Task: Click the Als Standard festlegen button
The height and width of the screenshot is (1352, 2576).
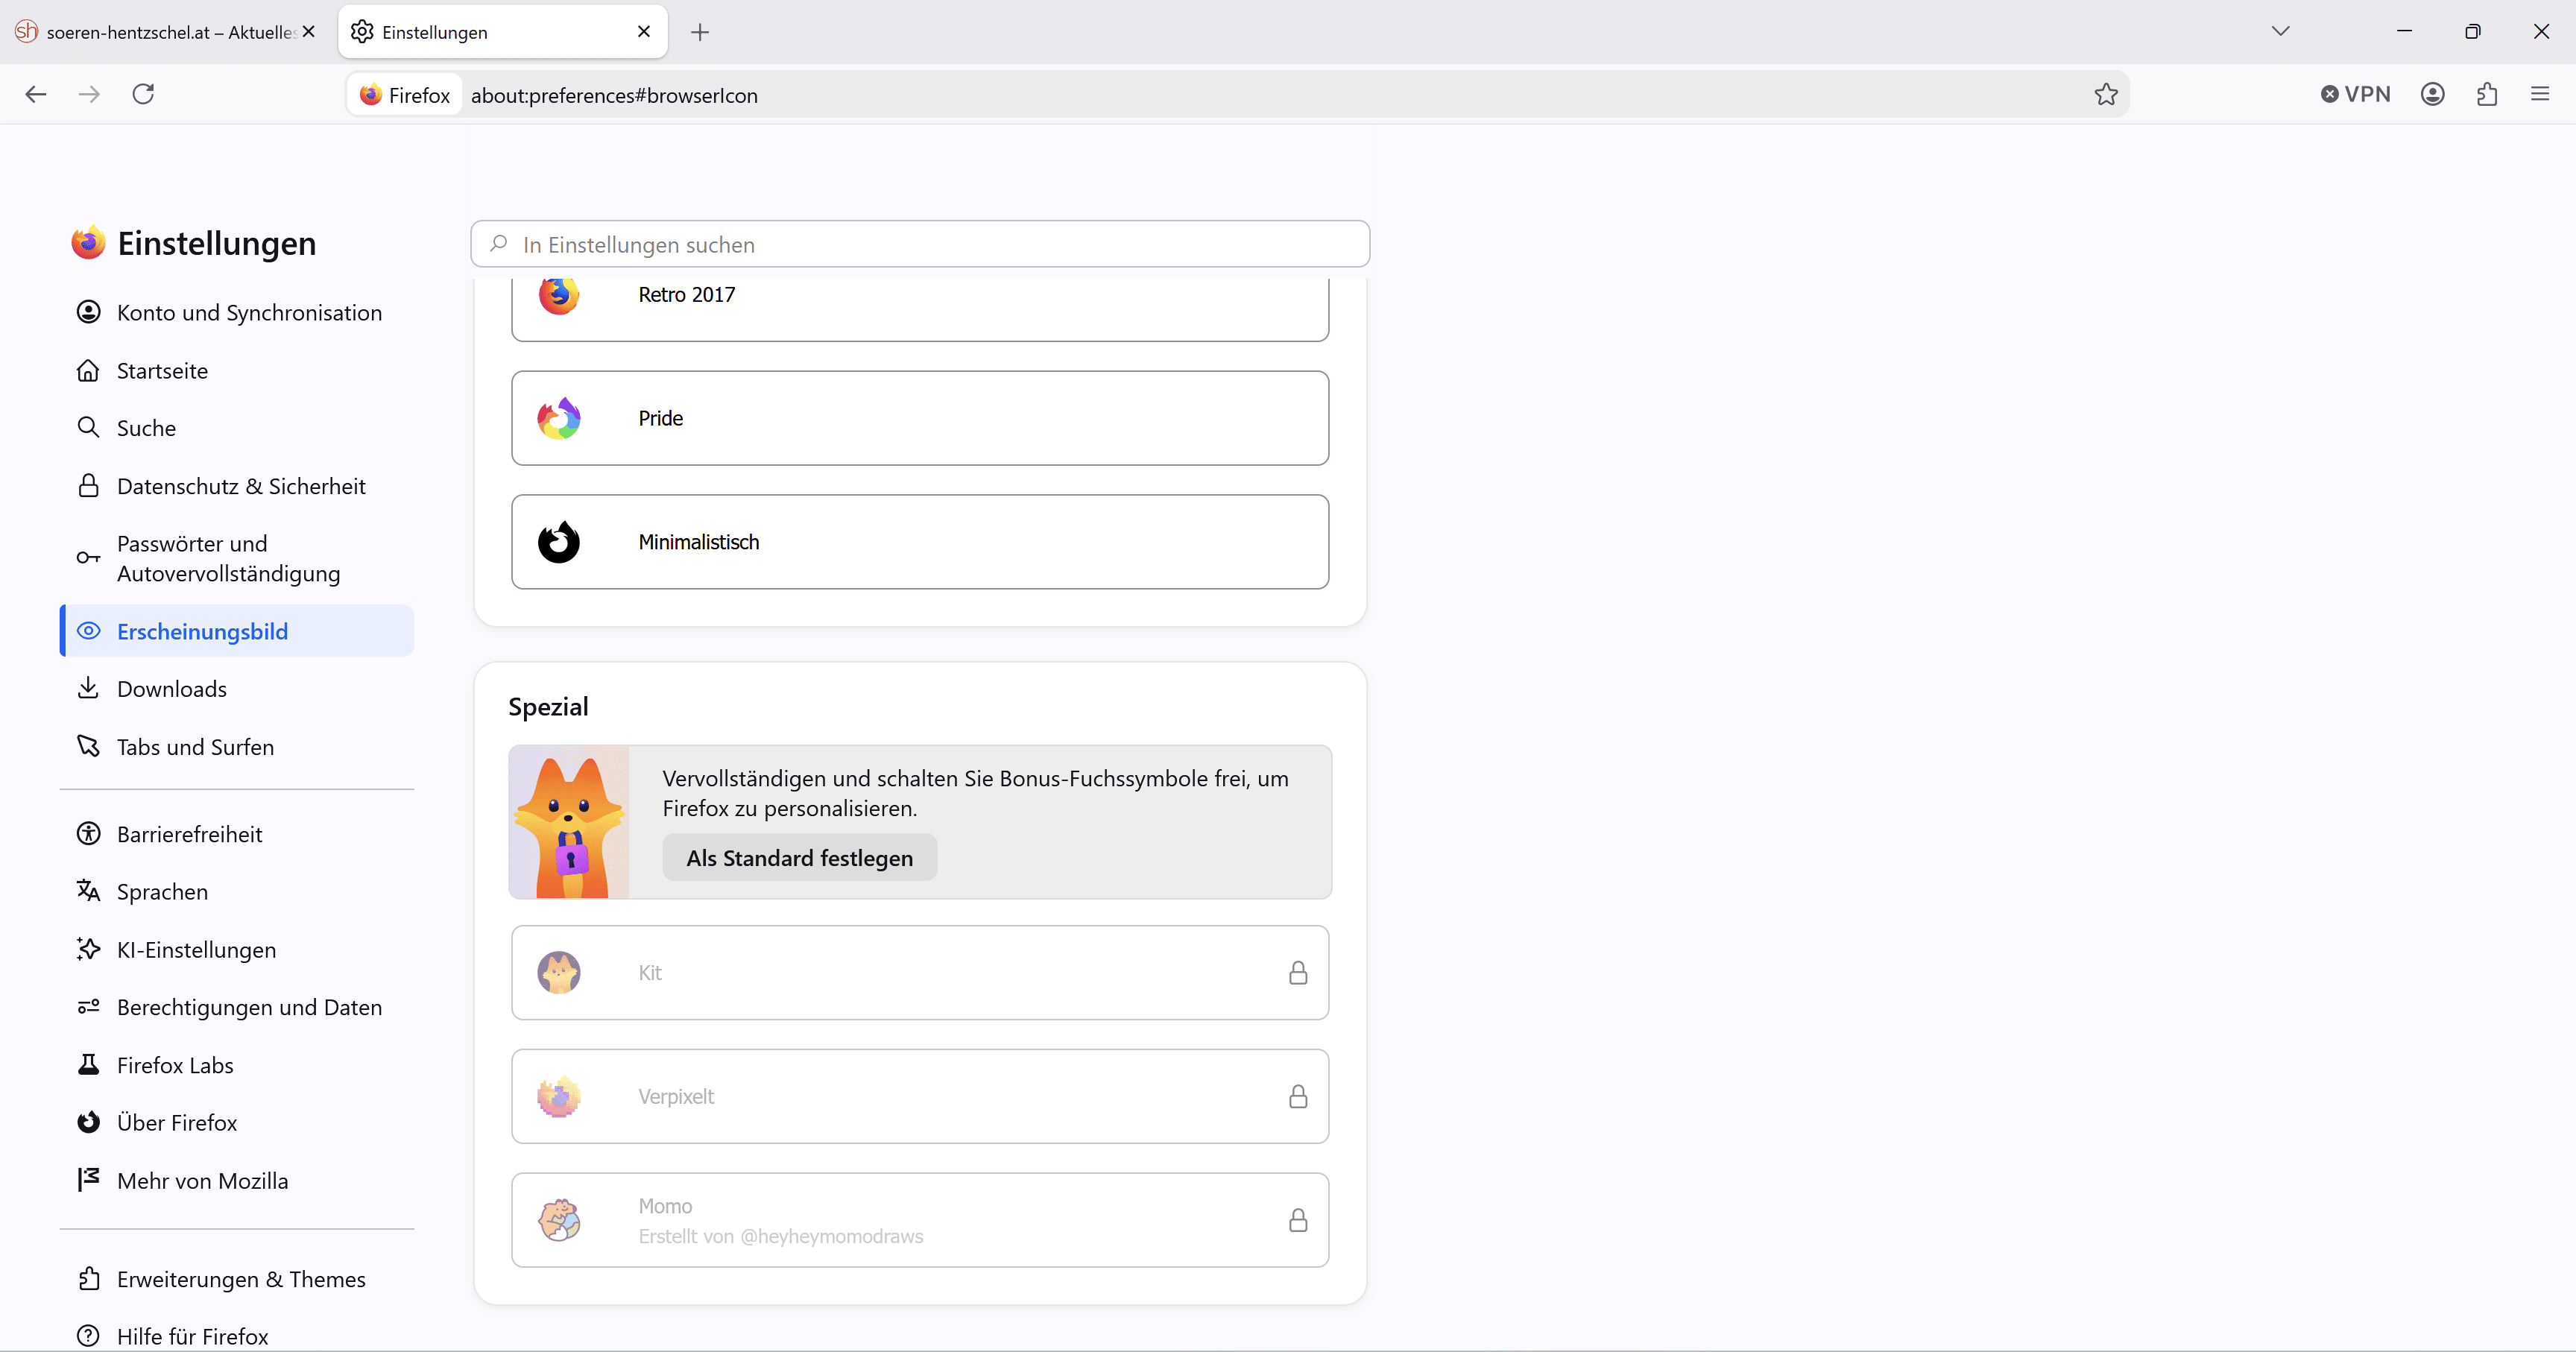Action: [x=800, y=858]
